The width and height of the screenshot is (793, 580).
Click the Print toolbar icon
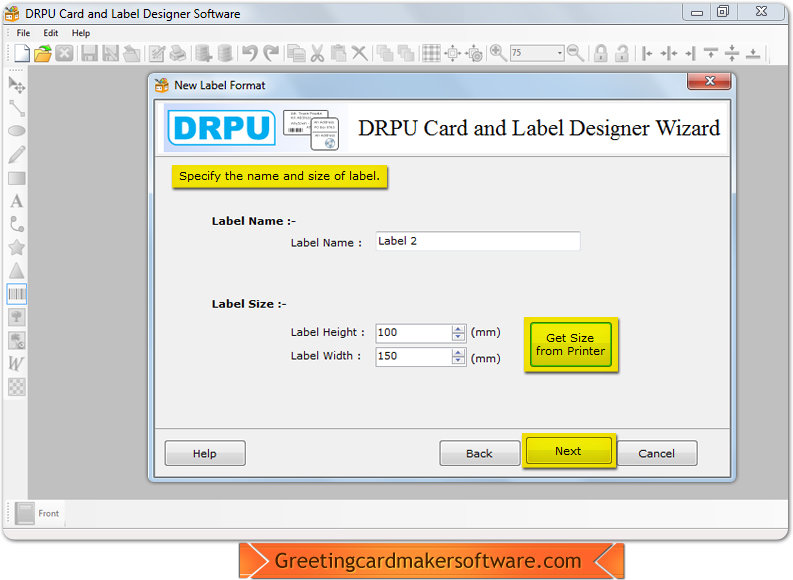[x=178, y=53]
